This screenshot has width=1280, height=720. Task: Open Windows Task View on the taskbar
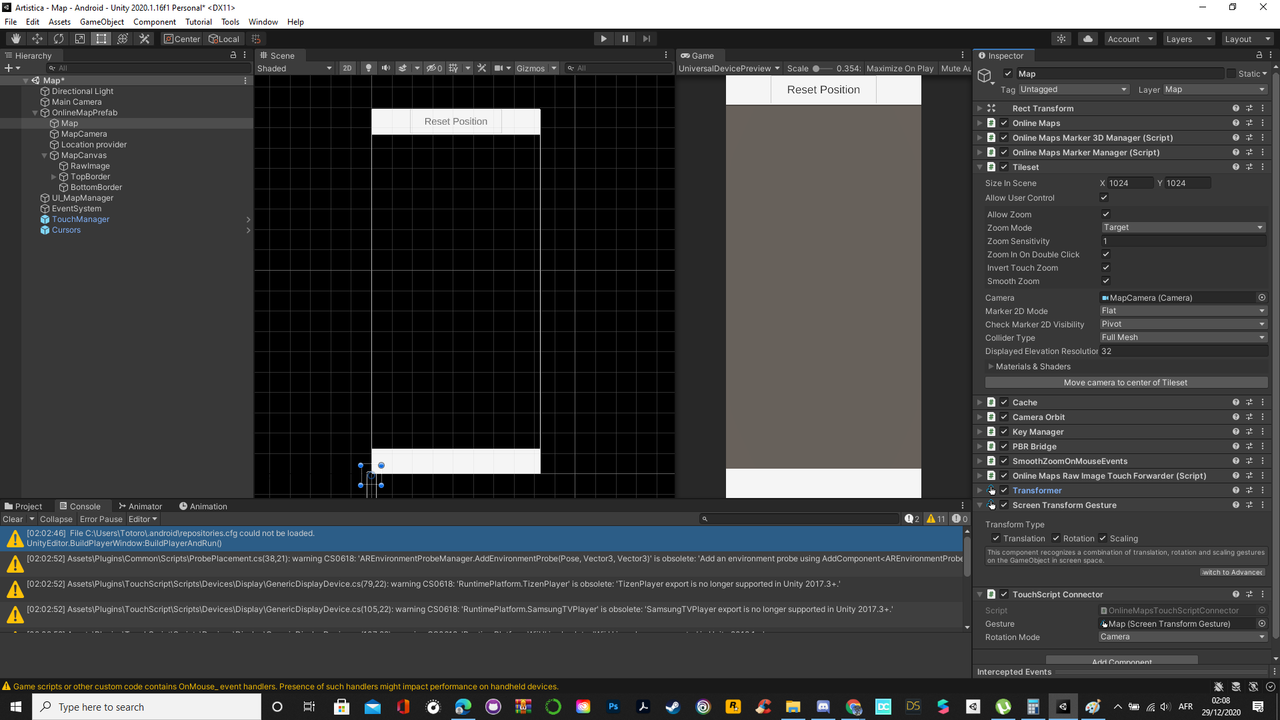(x=309, y=707)
